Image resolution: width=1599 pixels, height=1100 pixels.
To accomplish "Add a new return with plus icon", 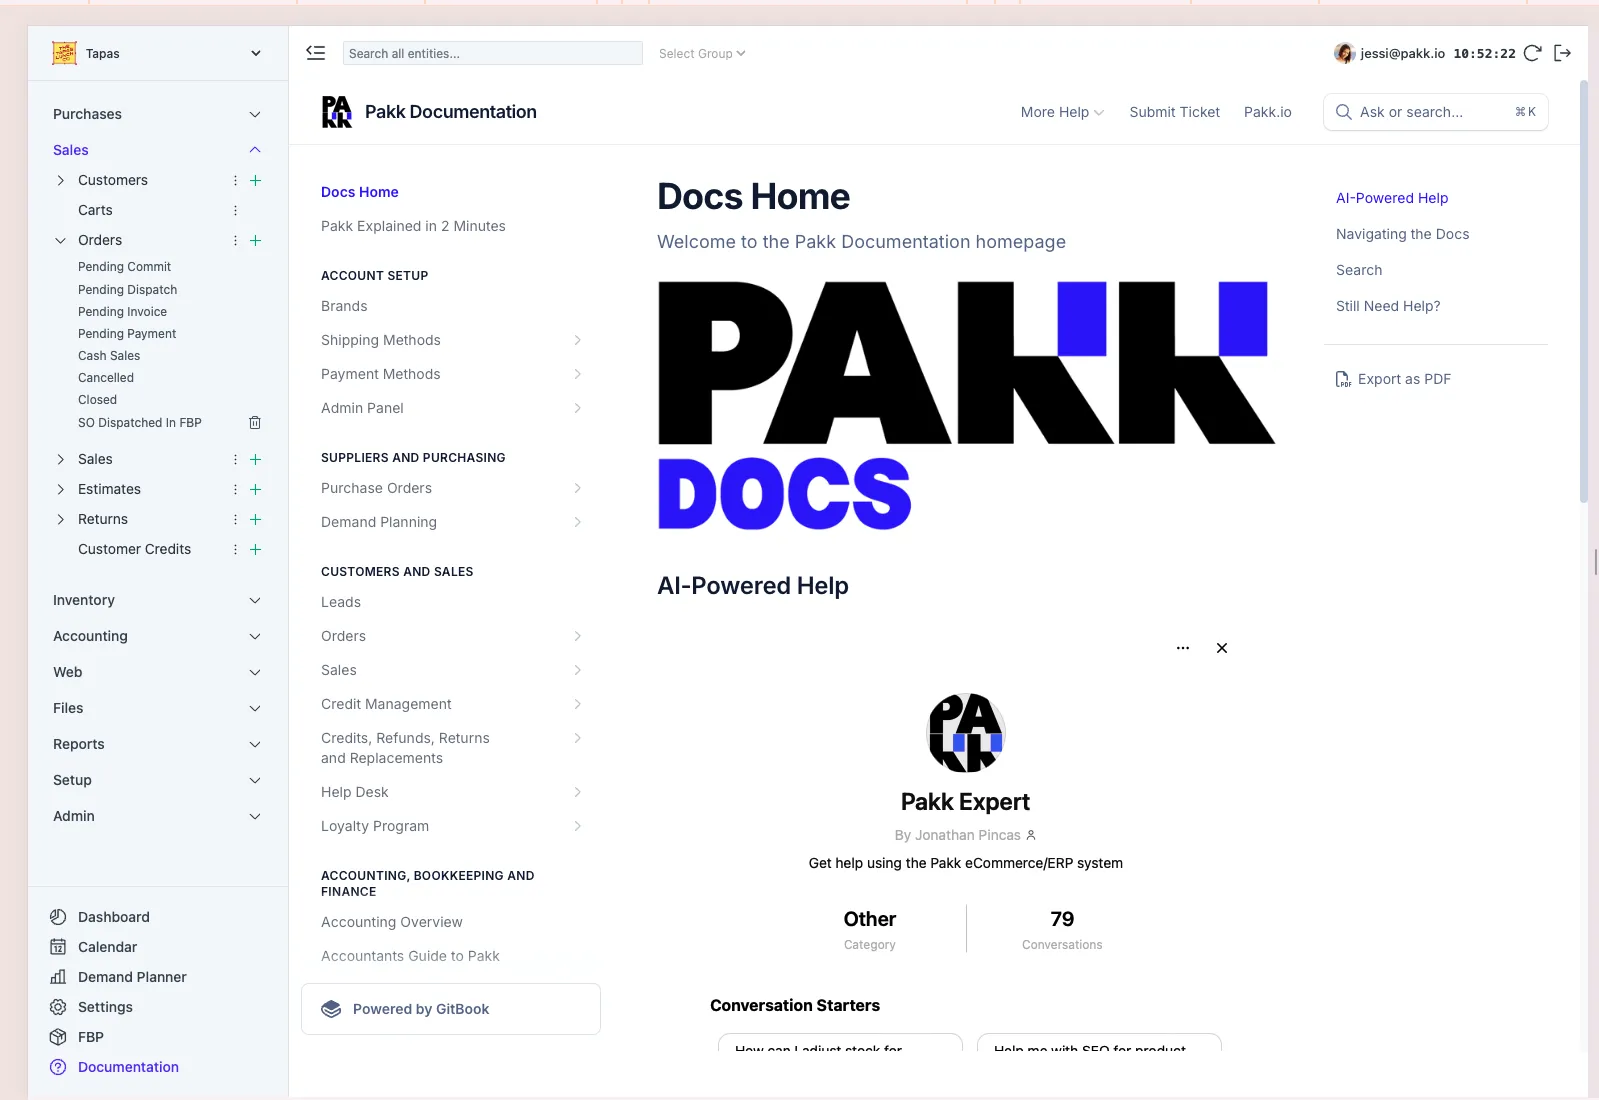I will coord(255,519).
